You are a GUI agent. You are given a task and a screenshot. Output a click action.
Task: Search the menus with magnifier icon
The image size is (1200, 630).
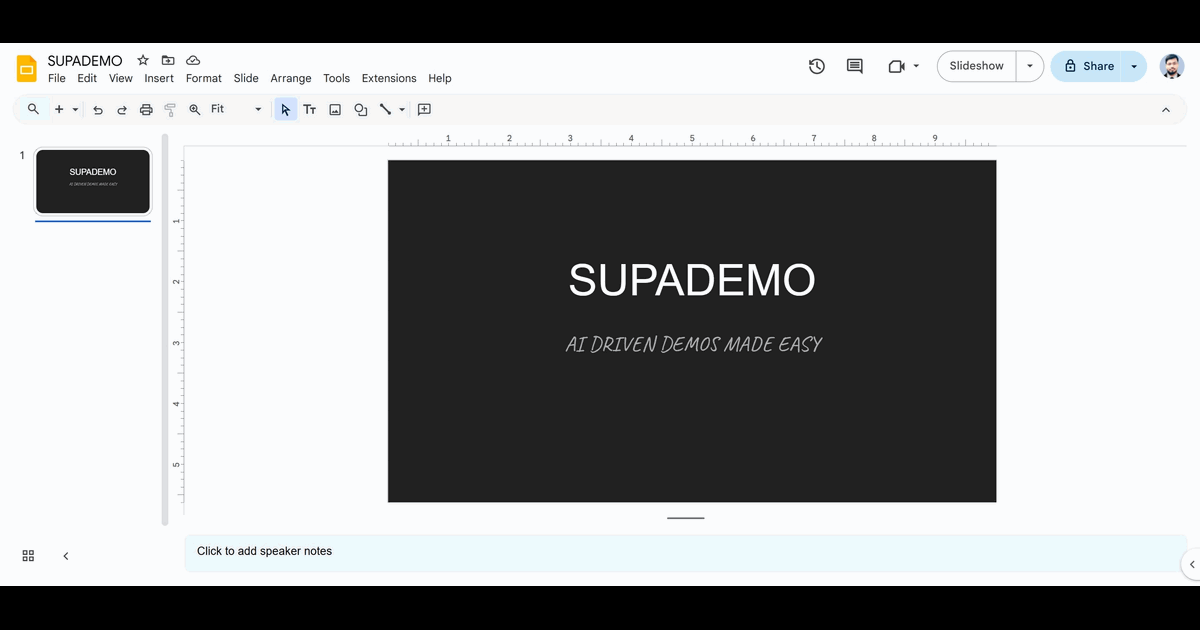point(33,109)
